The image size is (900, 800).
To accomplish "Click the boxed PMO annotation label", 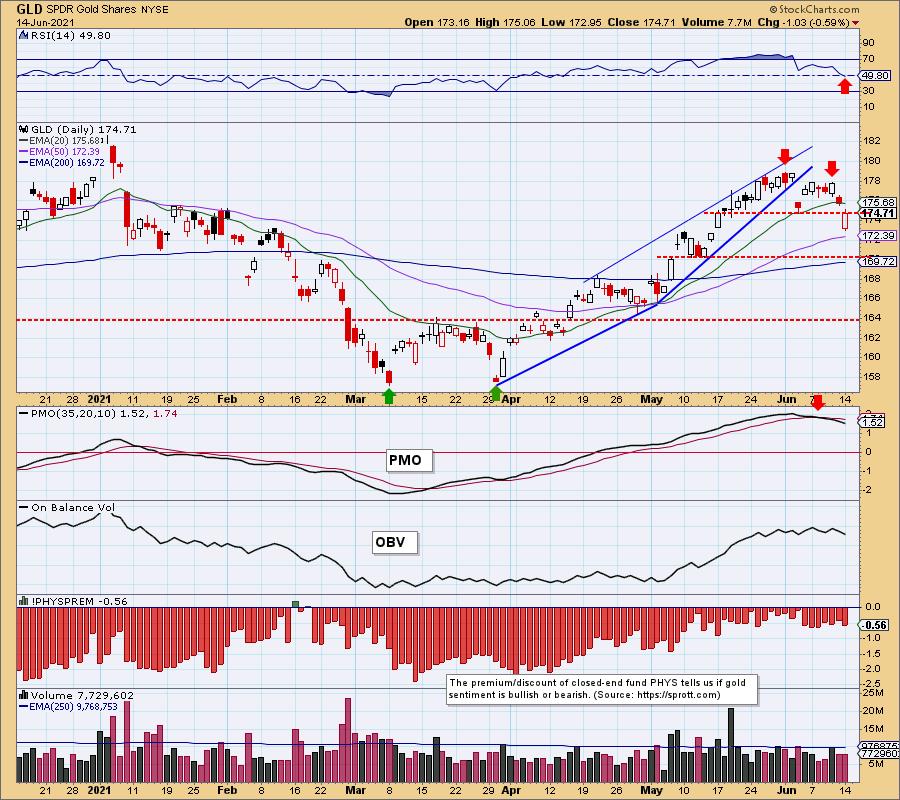I will [408, 460].
